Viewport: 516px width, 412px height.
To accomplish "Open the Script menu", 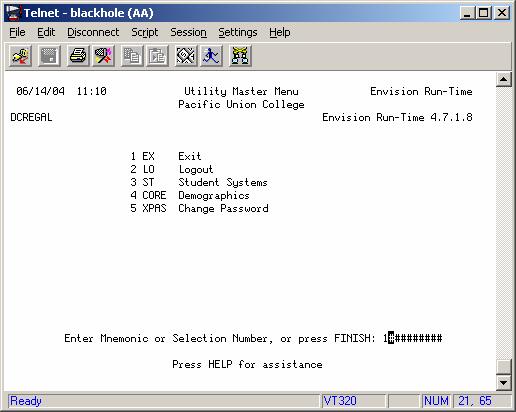I will pyautogui.click(x=144, y=32).
